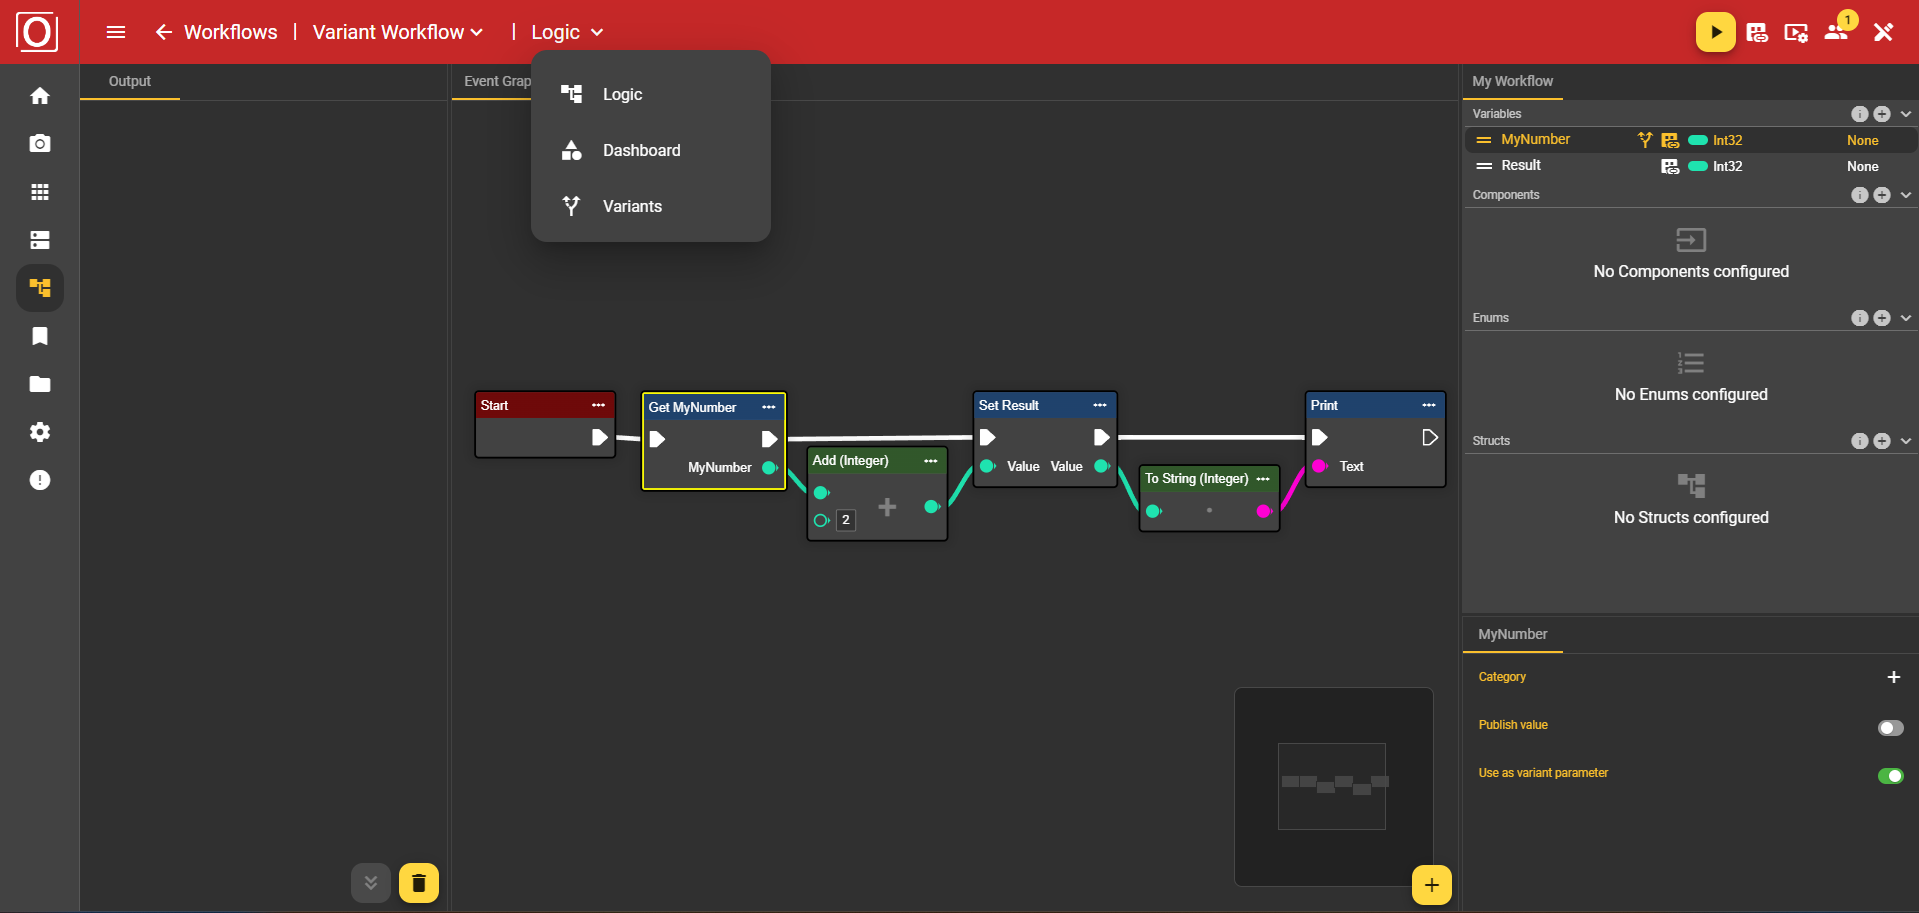The height and width of the screenshot is (913, 1919).
Task: Click the info icon beside the Components section
Action: (x=1859, y=195)
